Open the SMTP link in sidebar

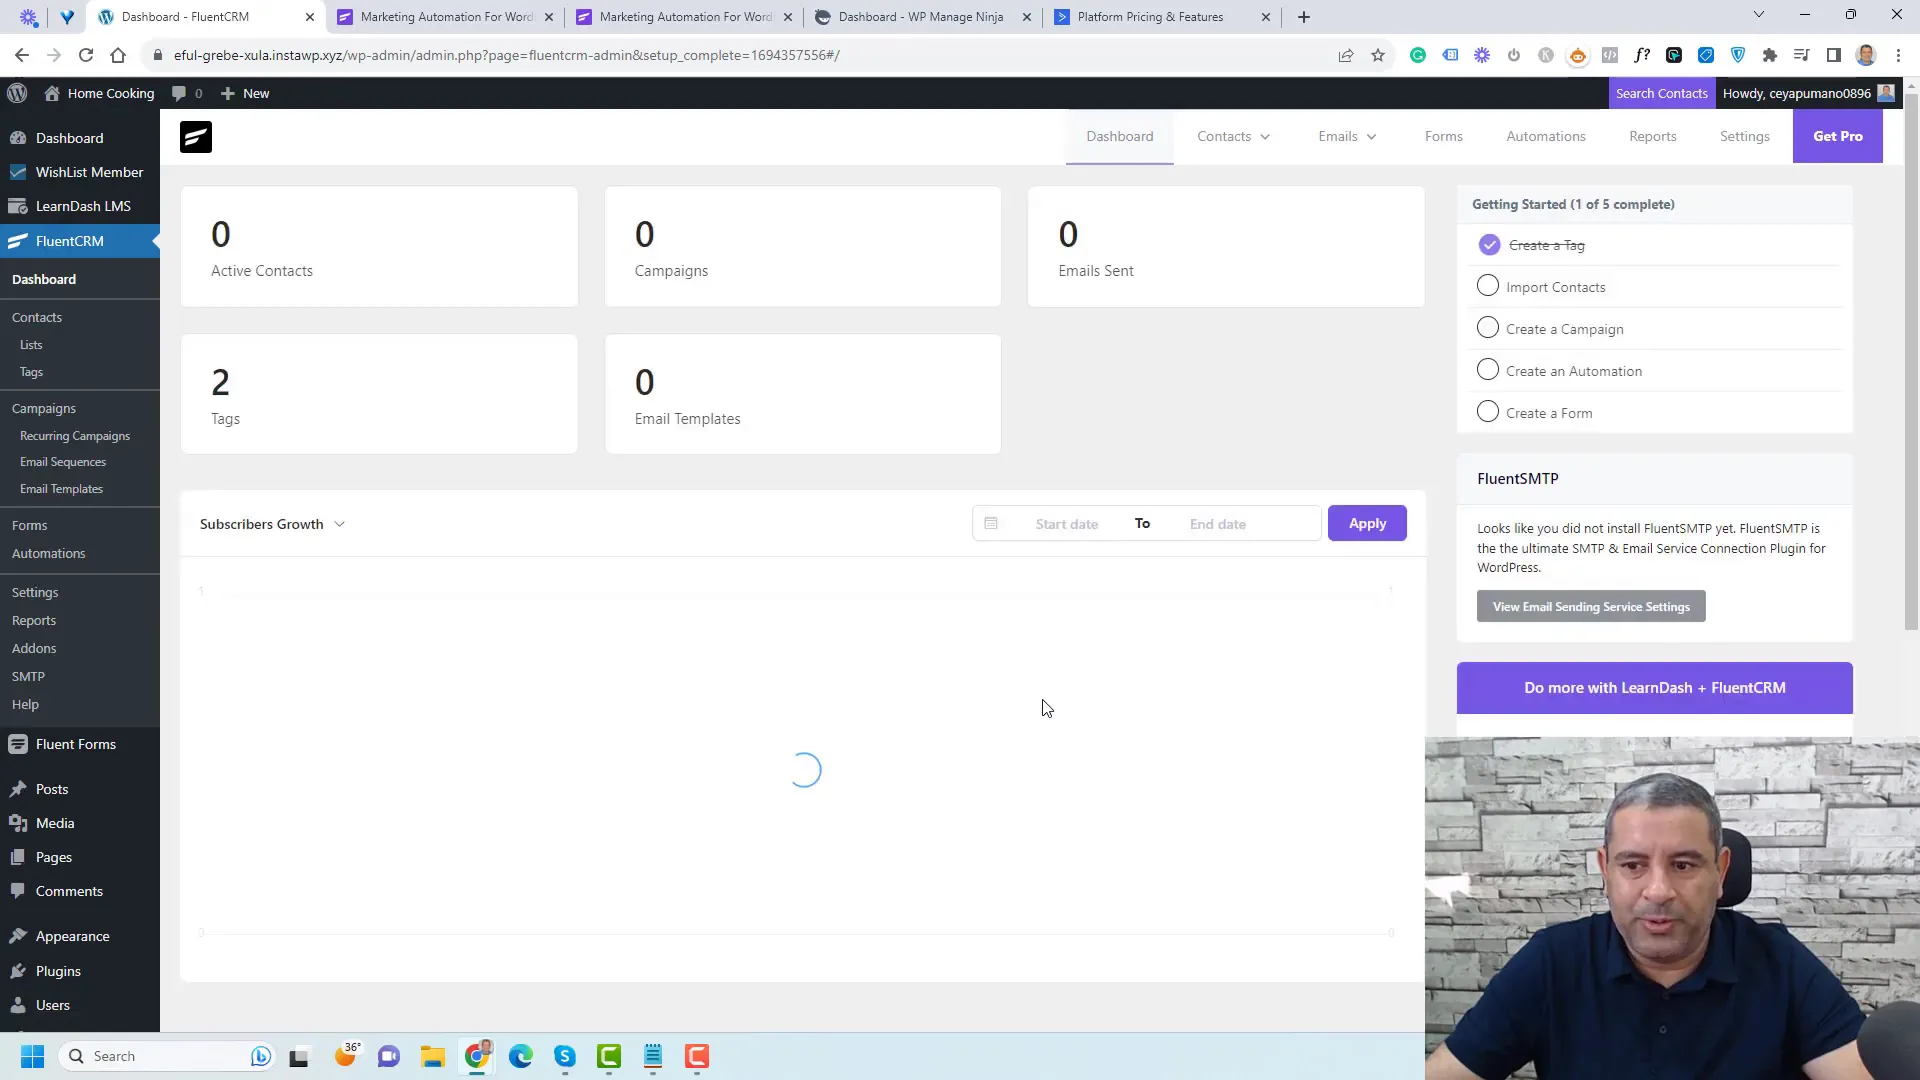point(28,676)
